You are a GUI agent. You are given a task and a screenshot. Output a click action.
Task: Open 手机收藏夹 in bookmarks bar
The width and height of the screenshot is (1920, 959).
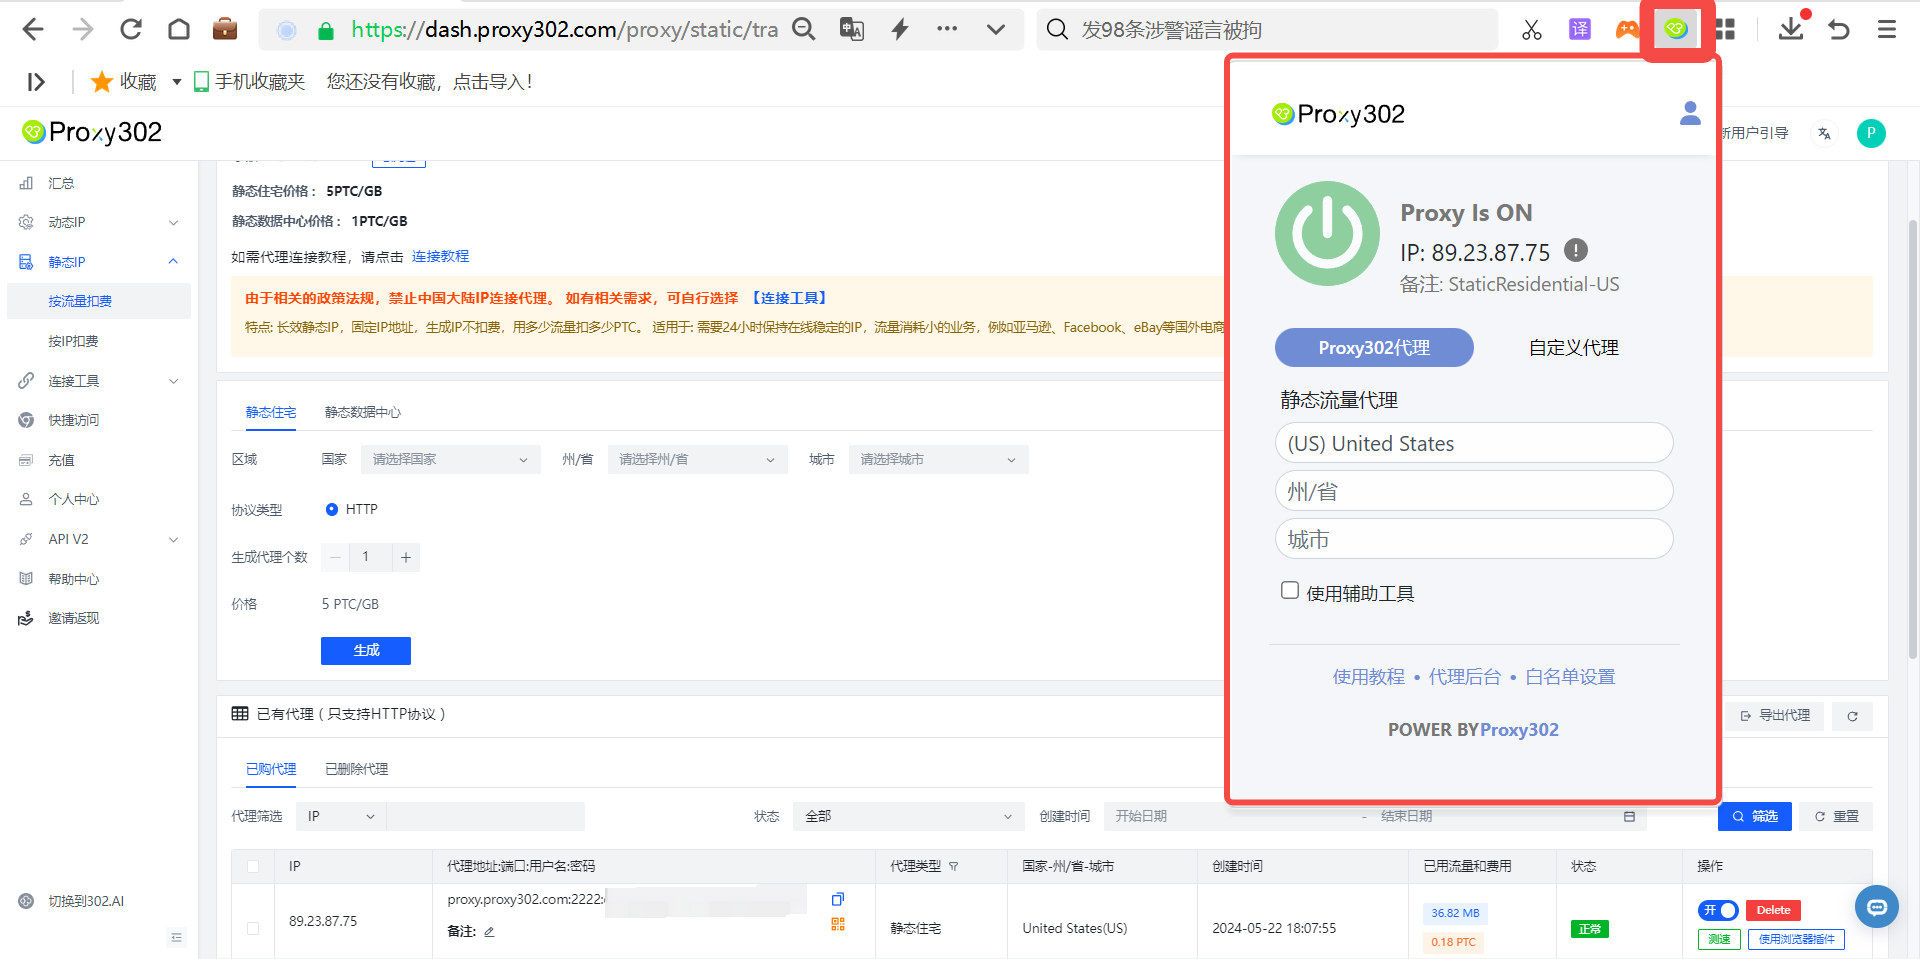click(x=249, y=82)
